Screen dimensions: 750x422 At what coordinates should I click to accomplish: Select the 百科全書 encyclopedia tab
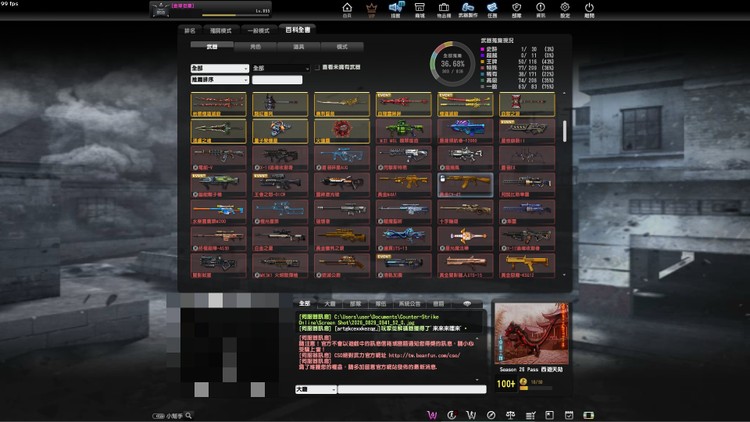point(298,30)
